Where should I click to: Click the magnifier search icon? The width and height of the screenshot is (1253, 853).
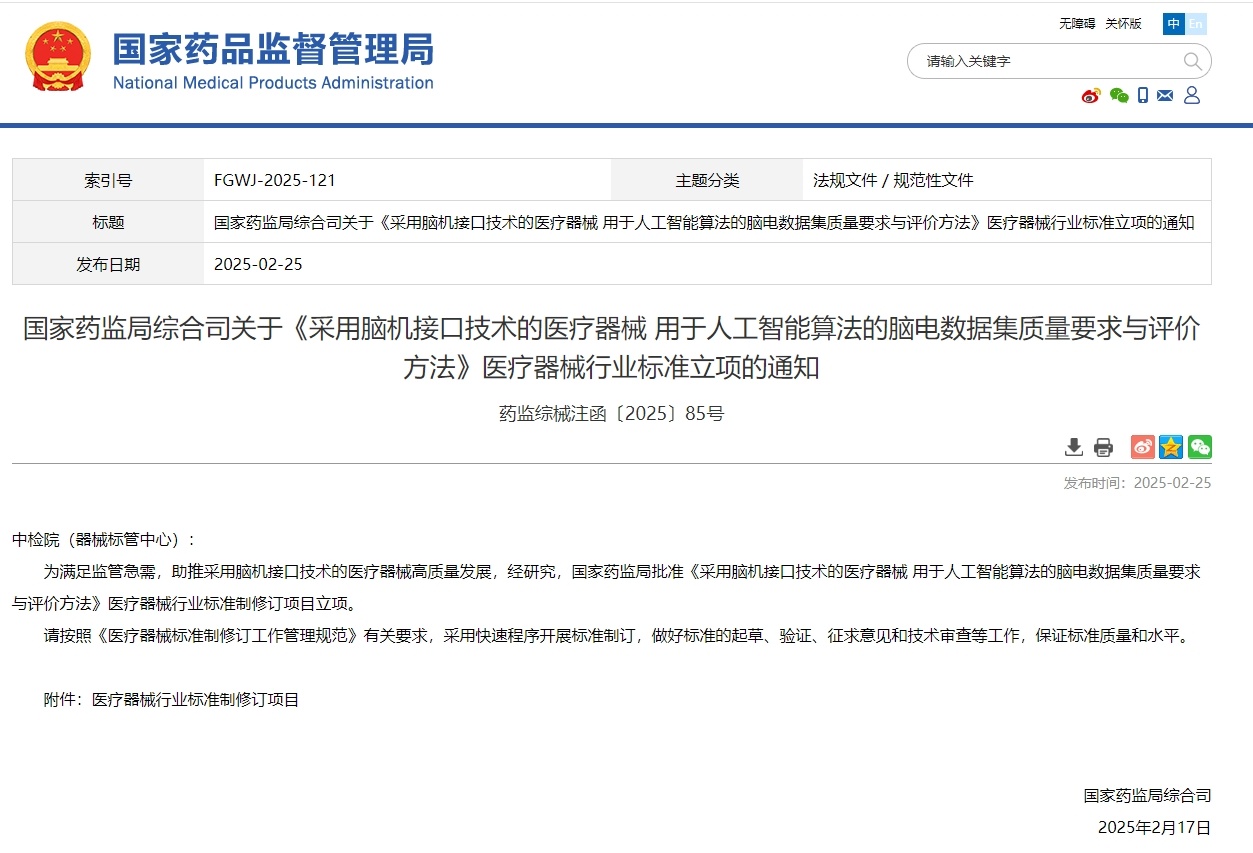[1192, 61]
